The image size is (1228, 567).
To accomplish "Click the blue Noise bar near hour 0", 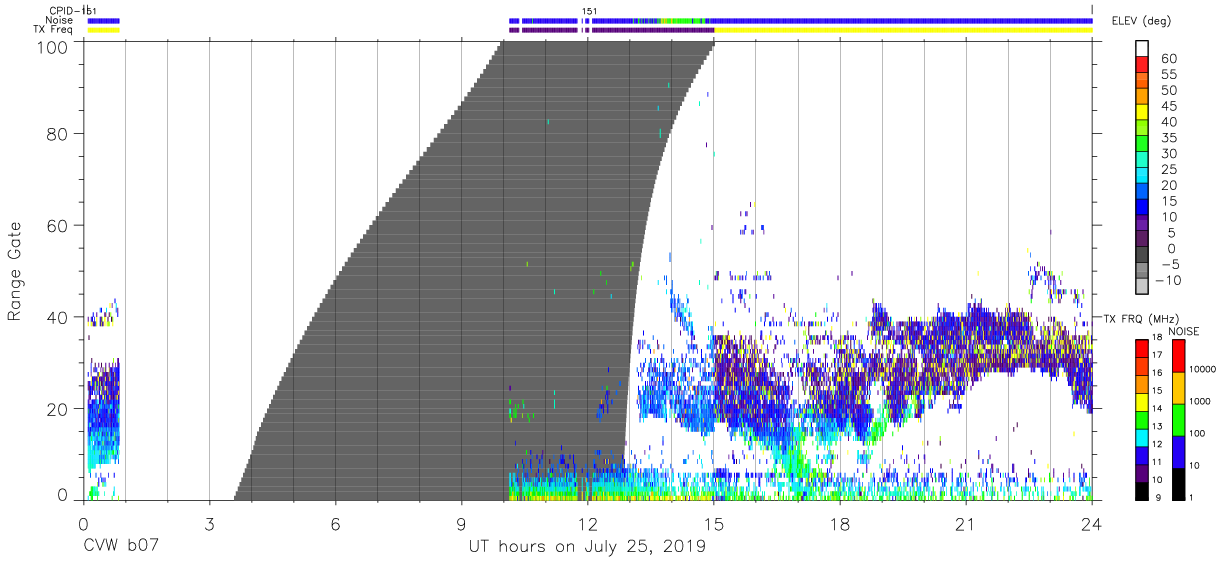I will pyautogui.click(x=103, y=20).
